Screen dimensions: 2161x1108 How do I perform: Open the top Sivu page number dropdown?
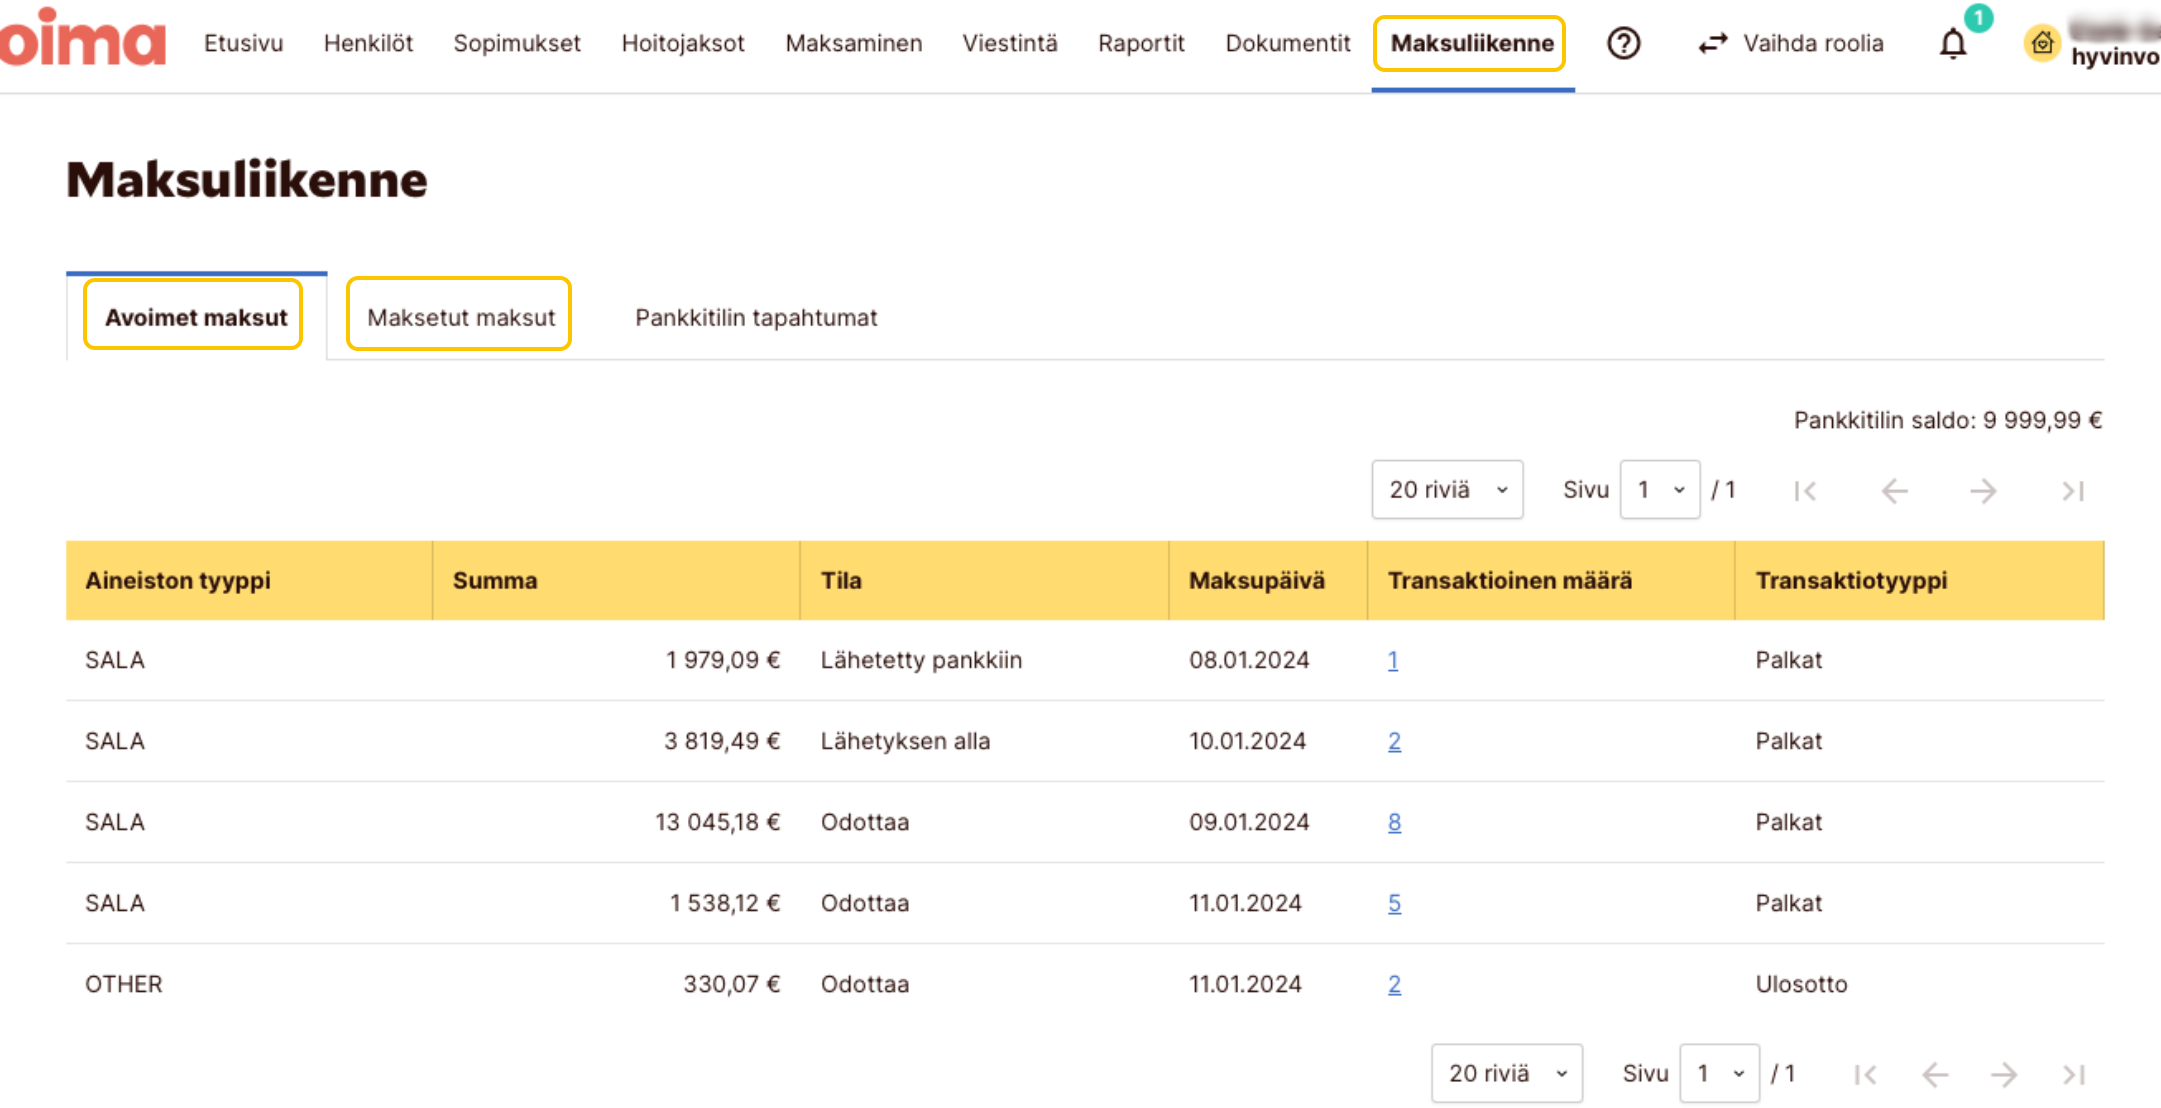[x=1660, y=490]
